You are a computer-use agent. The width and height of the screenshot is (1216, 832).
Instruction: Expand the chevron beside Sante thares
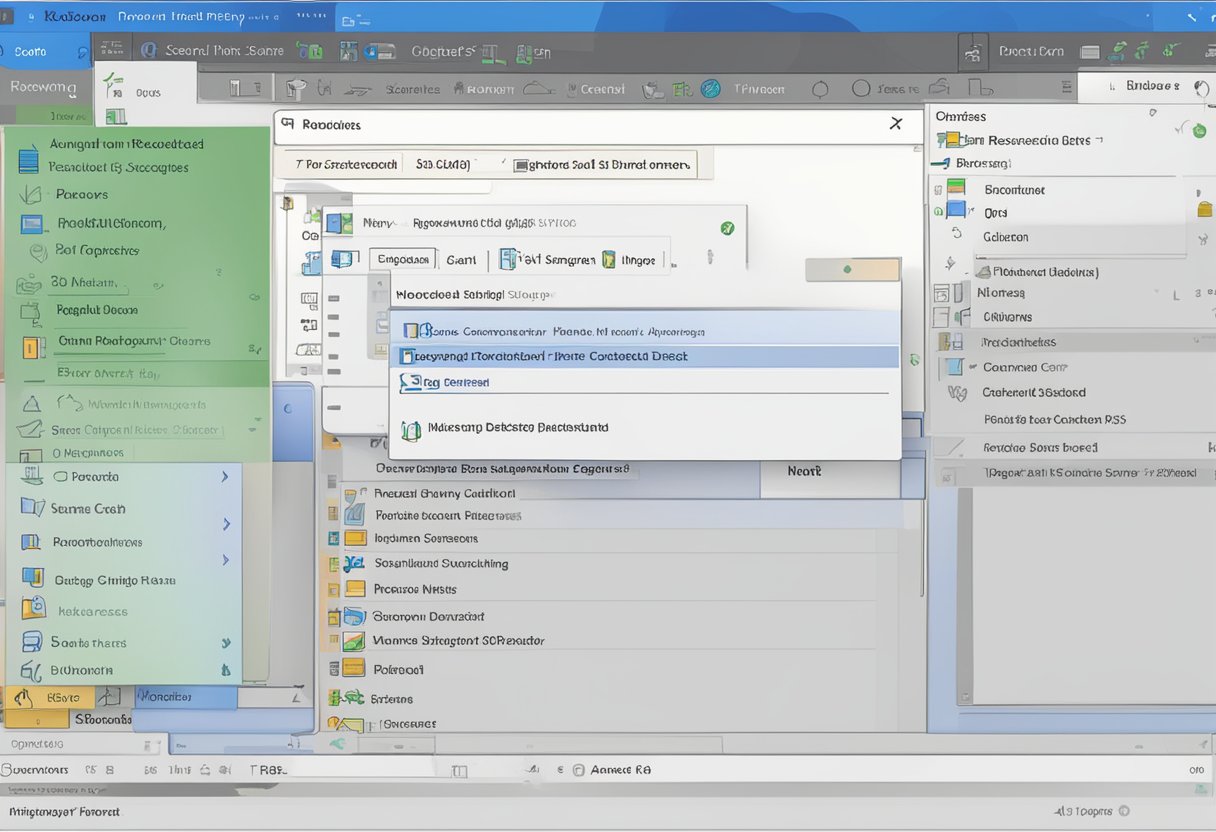point(226,643)
